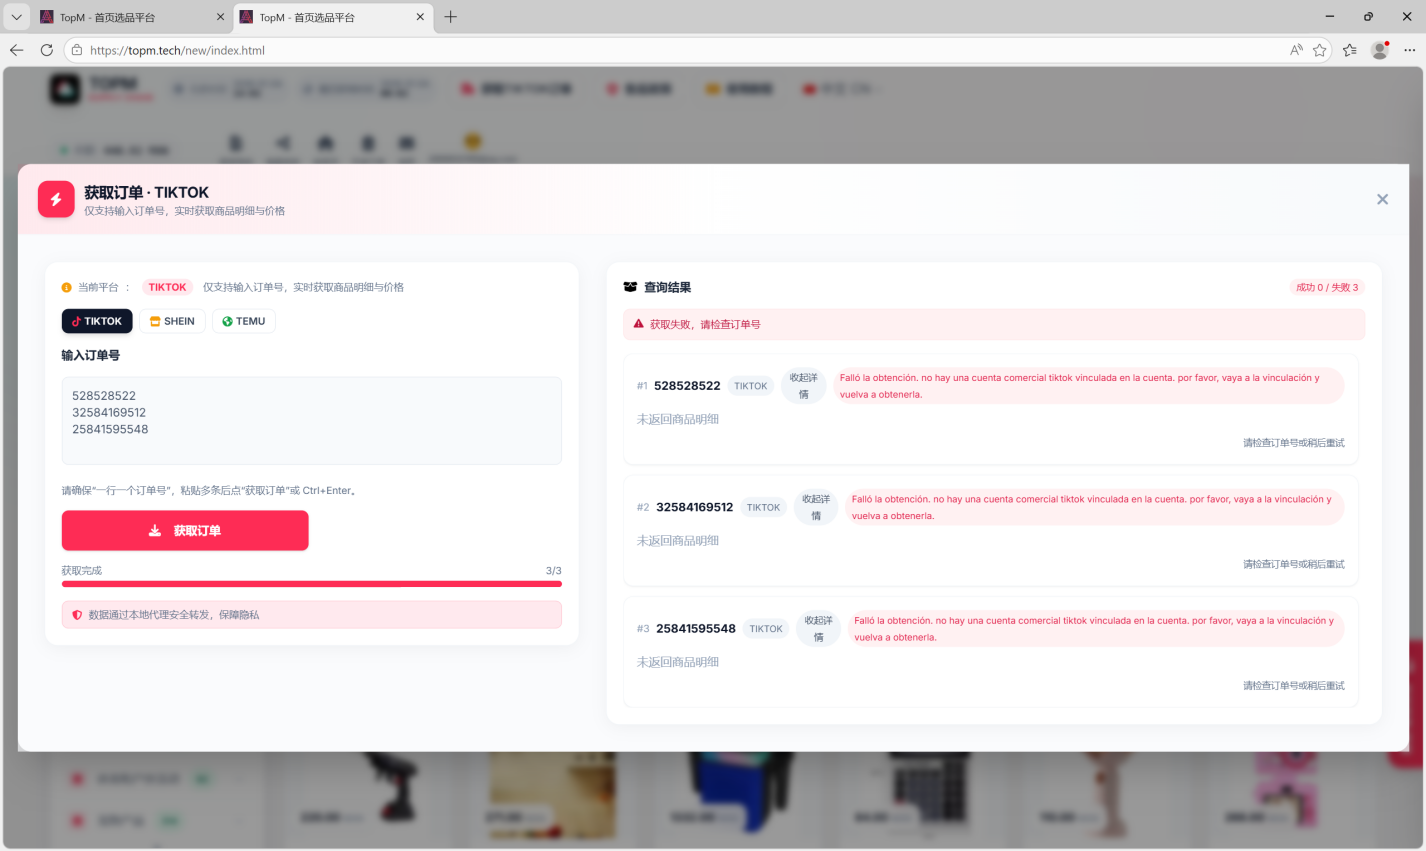Close the first TopM browser tab
This screenshot has width=1426, height=851.
[x=220, y=17]
